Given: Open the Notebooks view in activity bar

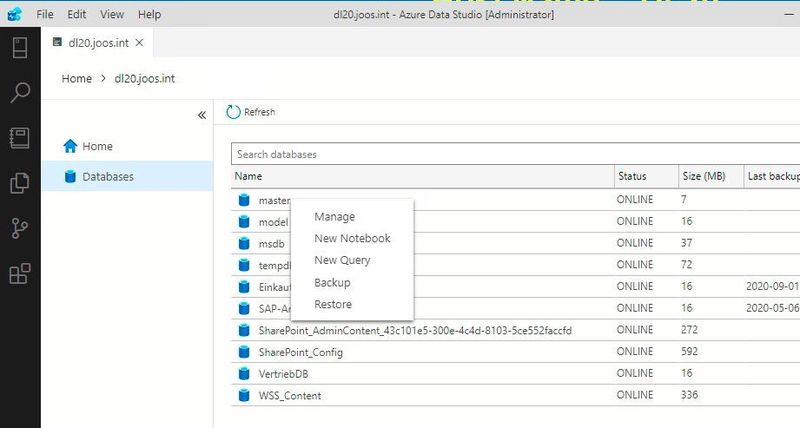Looking at the screenshot, I should pyautogui.click(x=20, y=138).
